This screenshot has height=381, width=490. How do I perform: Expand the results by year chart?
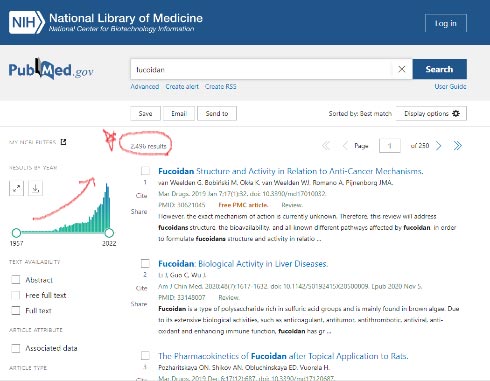16,189
